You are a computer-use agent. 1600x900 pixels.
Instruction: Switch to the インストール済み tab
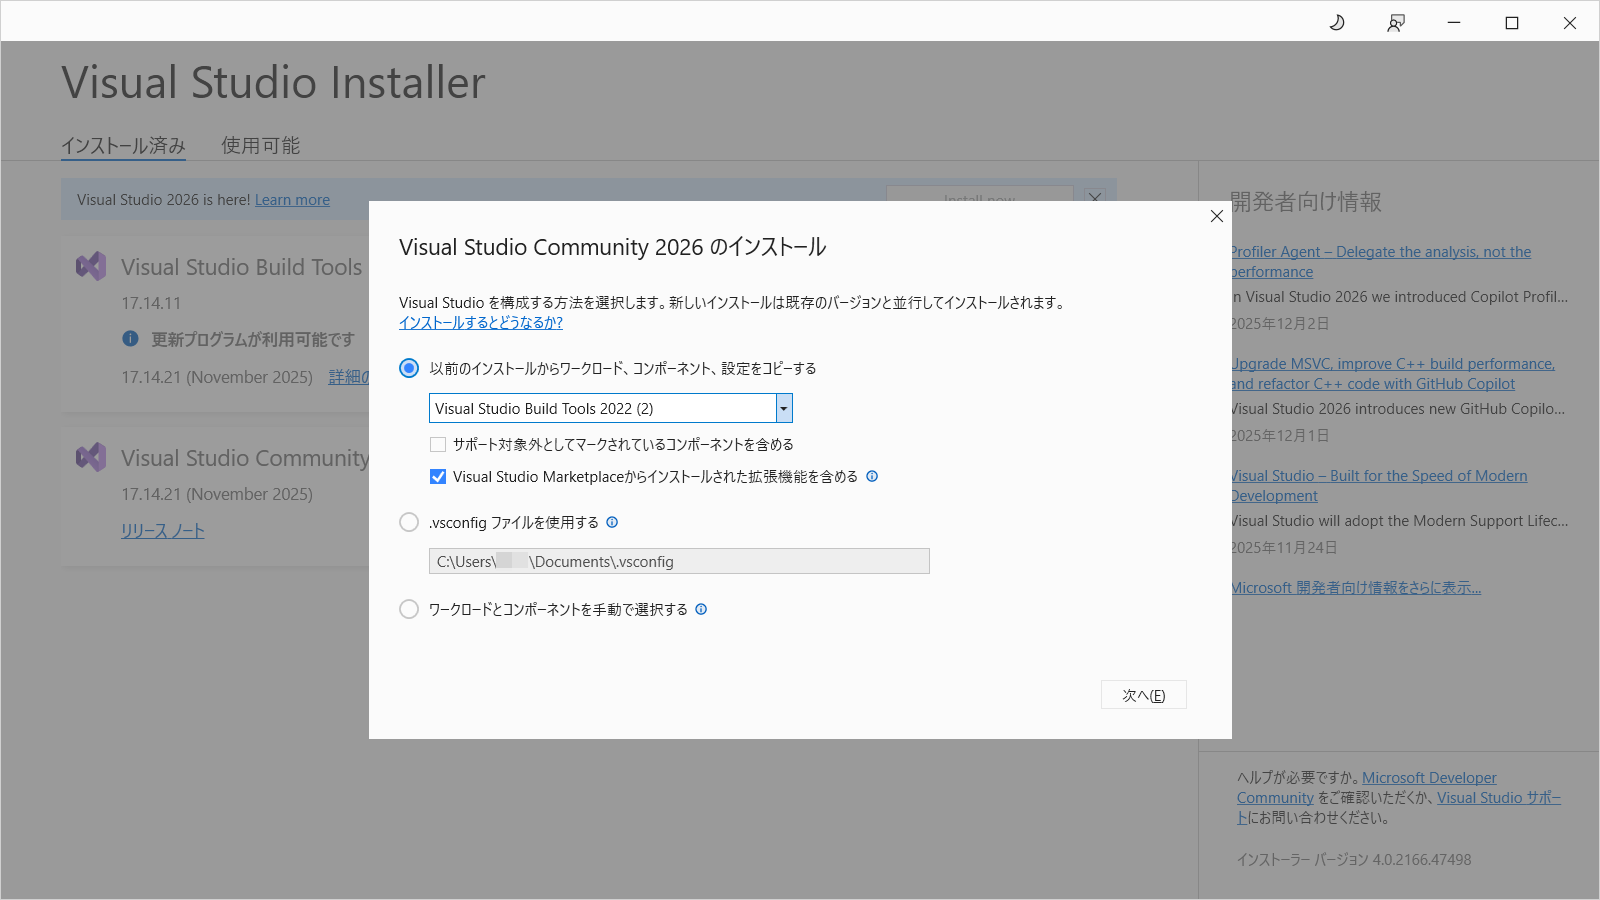[x=123, y=145]
